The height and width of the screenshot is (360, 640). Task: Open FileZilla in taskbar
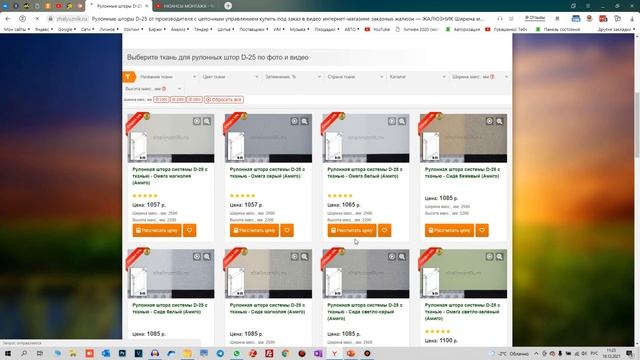tap(269, 353)
